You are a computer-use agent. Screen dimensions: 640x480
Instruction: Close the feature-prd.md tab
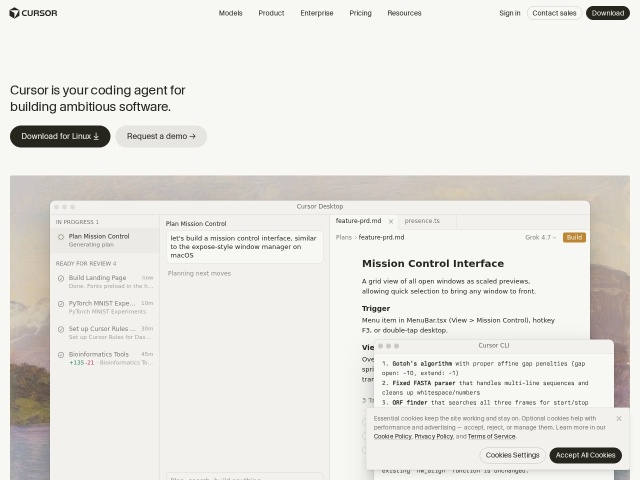point(391,221)
